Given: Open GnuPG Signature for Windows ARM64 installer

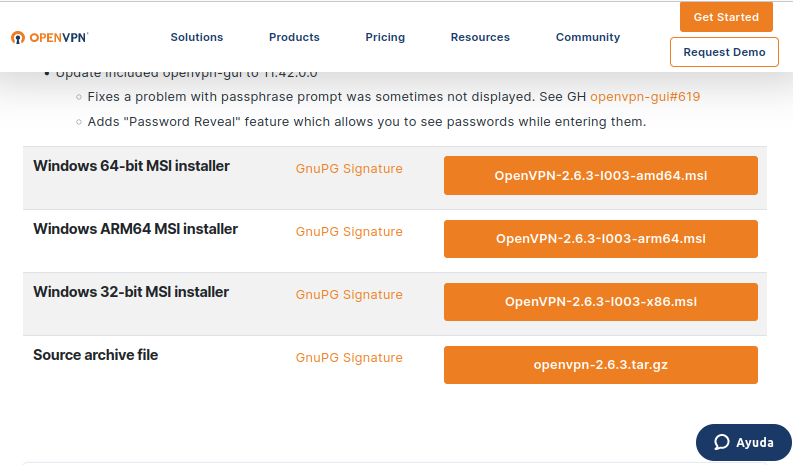Looking at the screenshot, I should tap(349, 232).
